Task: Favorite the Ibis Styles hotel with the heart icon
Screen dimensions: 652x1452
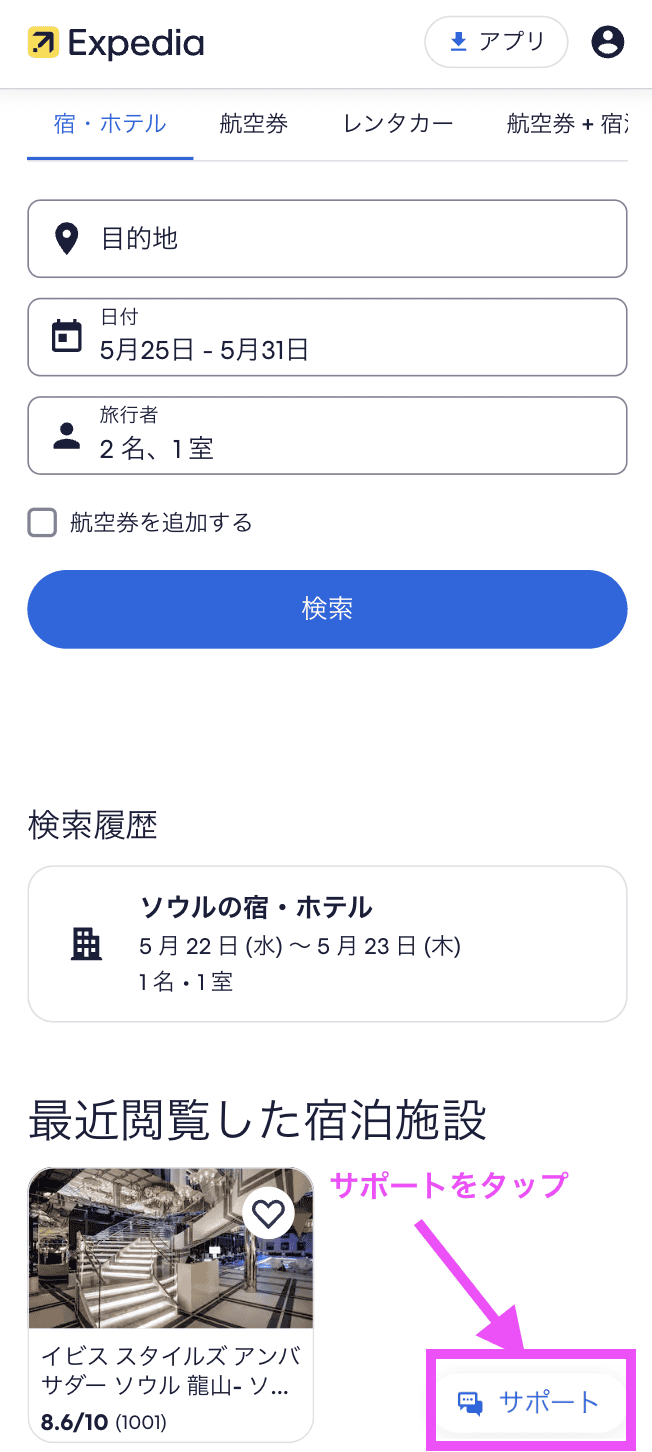Action: tap(269, 1213)
